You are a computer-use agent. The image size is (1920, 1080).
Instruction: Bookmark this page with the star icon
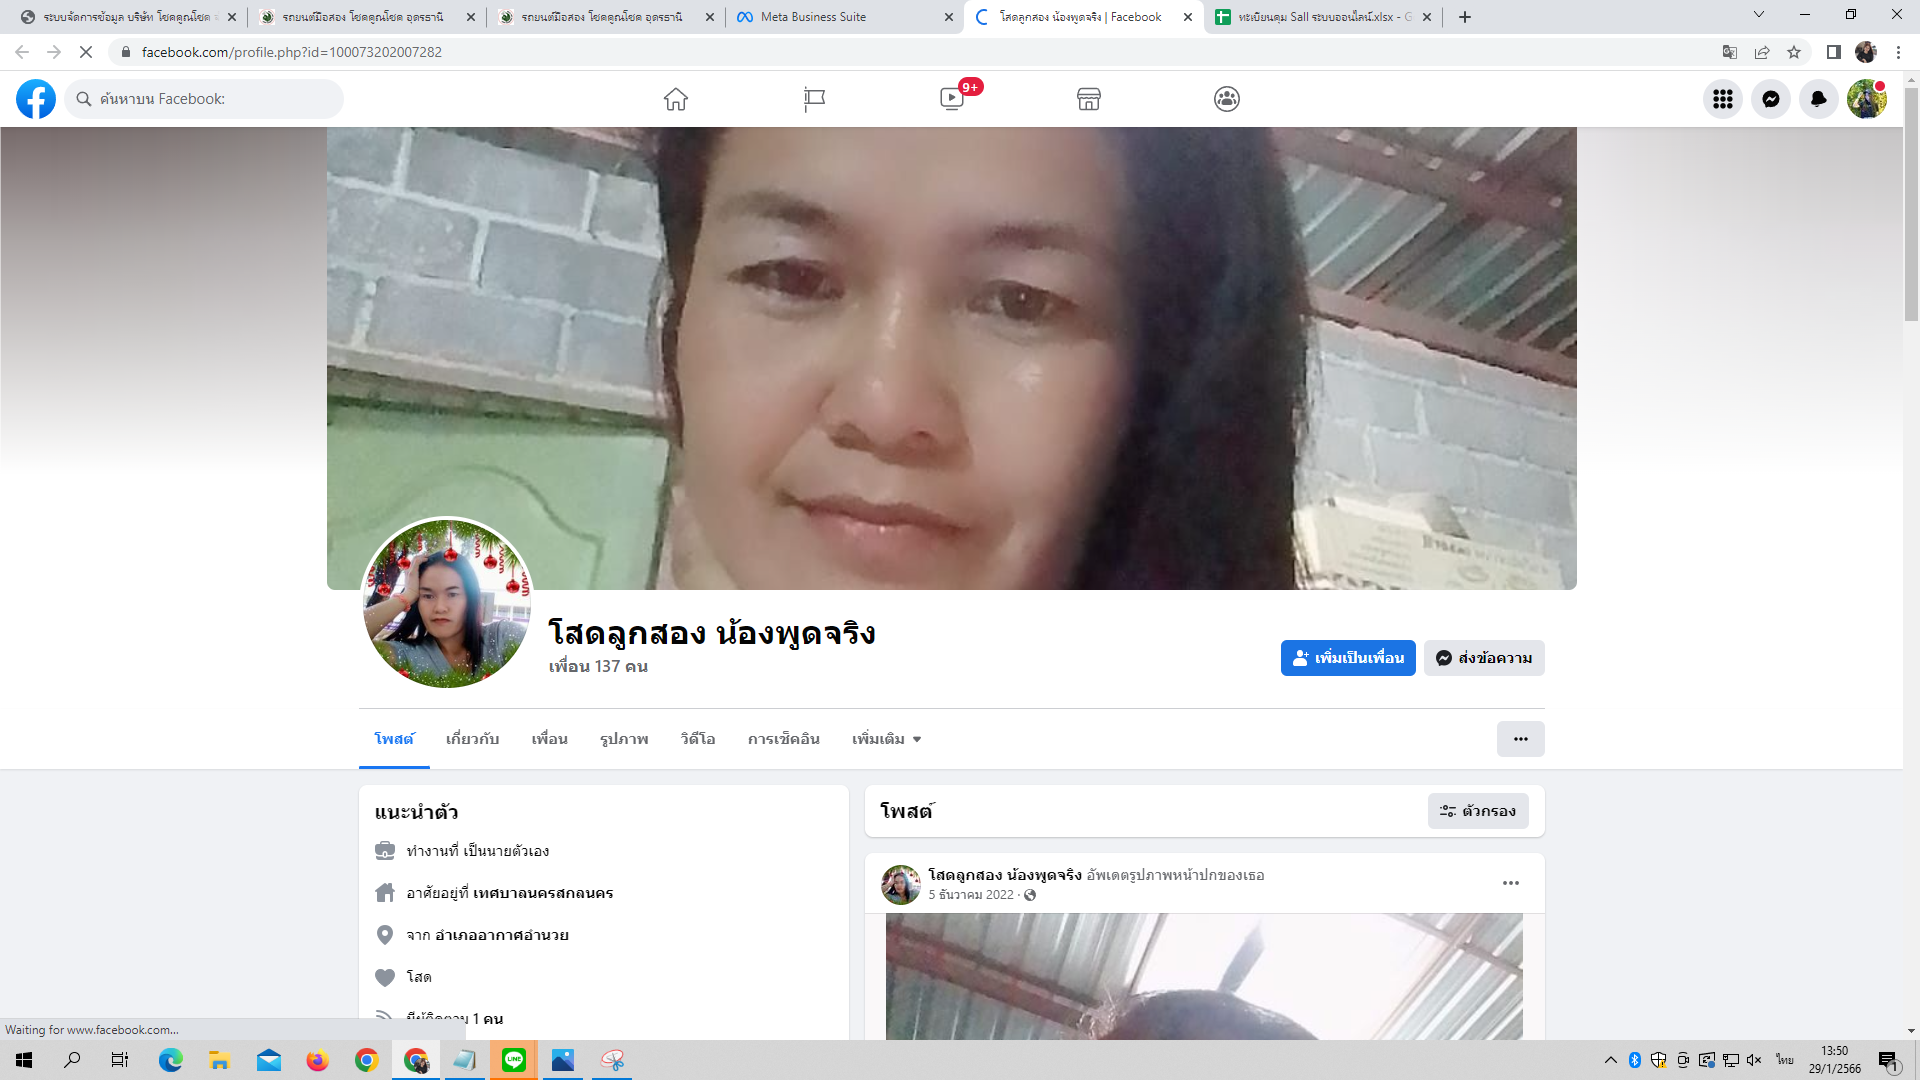(x=1794, y=52)
